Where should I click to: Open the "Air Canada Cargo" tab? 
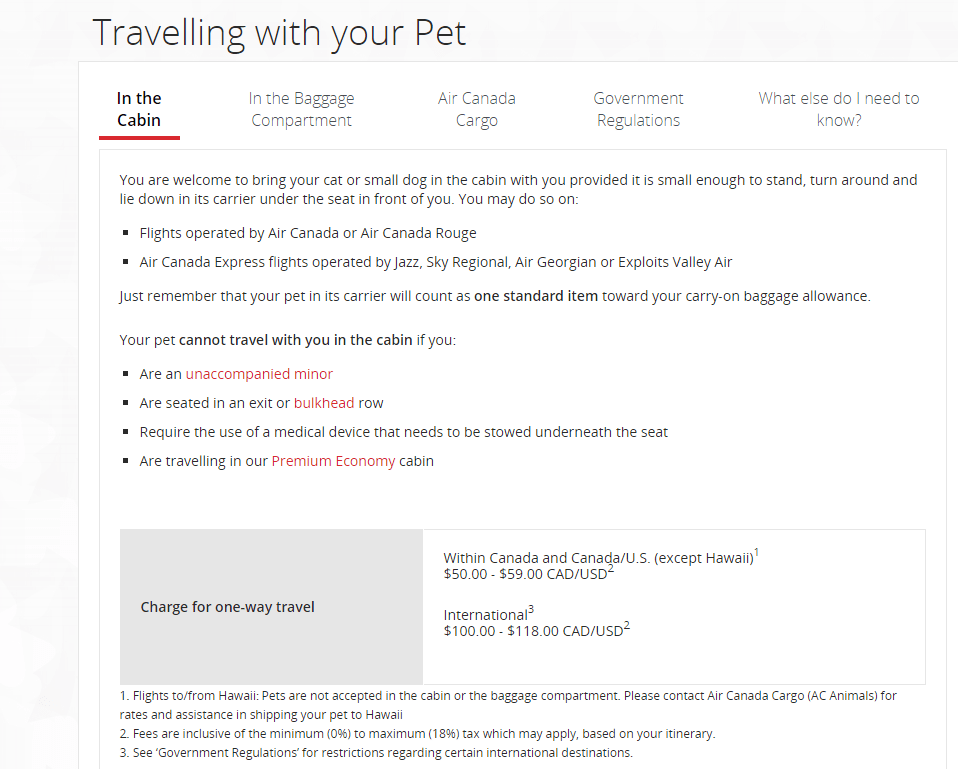click(477, 108)
